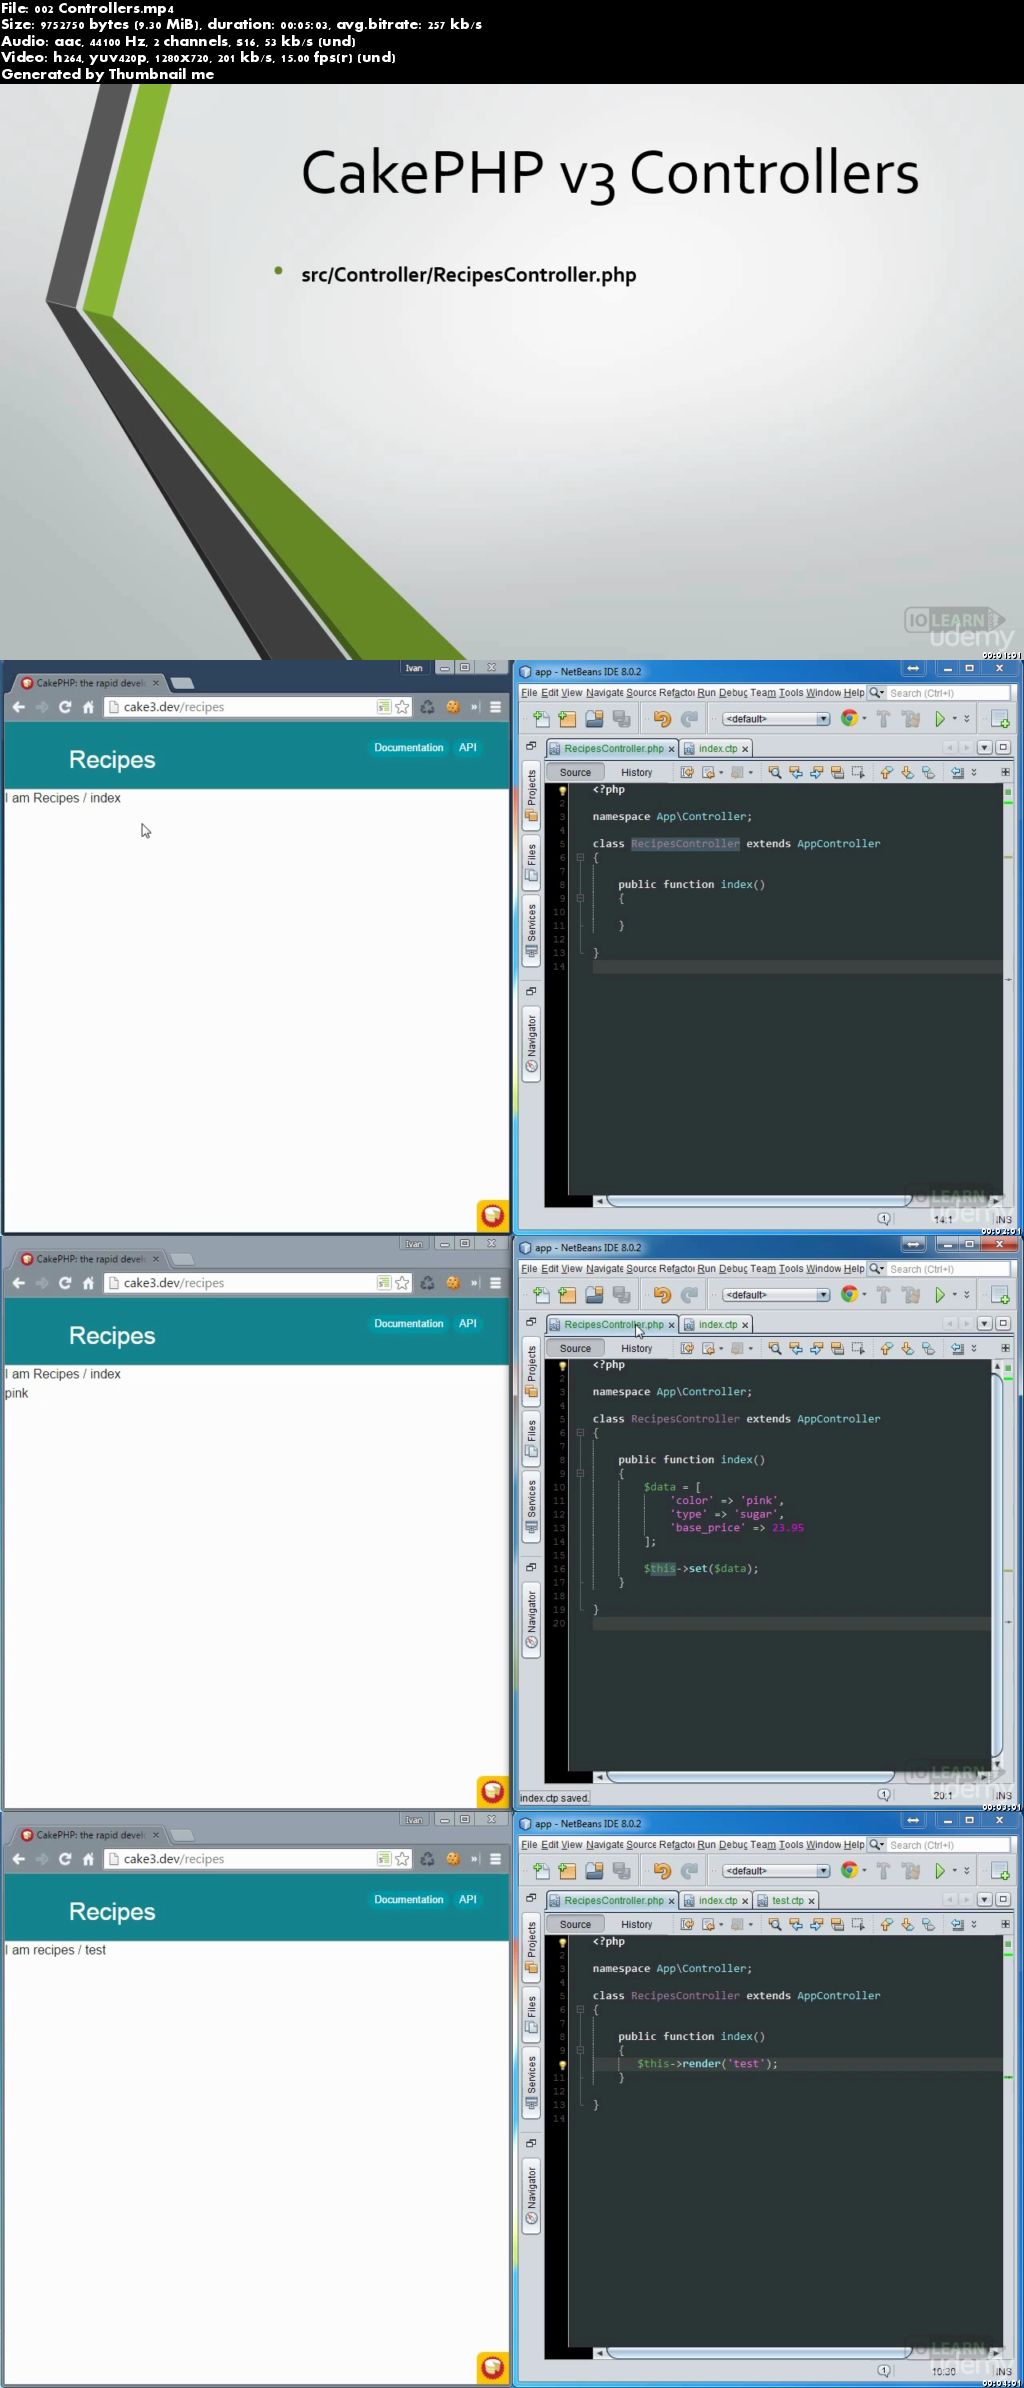Toggle highlight search in NetBeans with test.ctp tab
This screenshot has height=2388, width=1024.
(x=837, y=1924)
